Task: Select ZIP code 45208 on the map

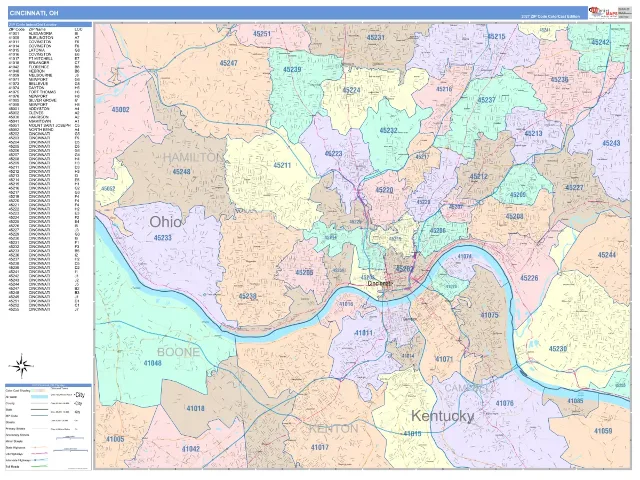Action: pos(514,216)
